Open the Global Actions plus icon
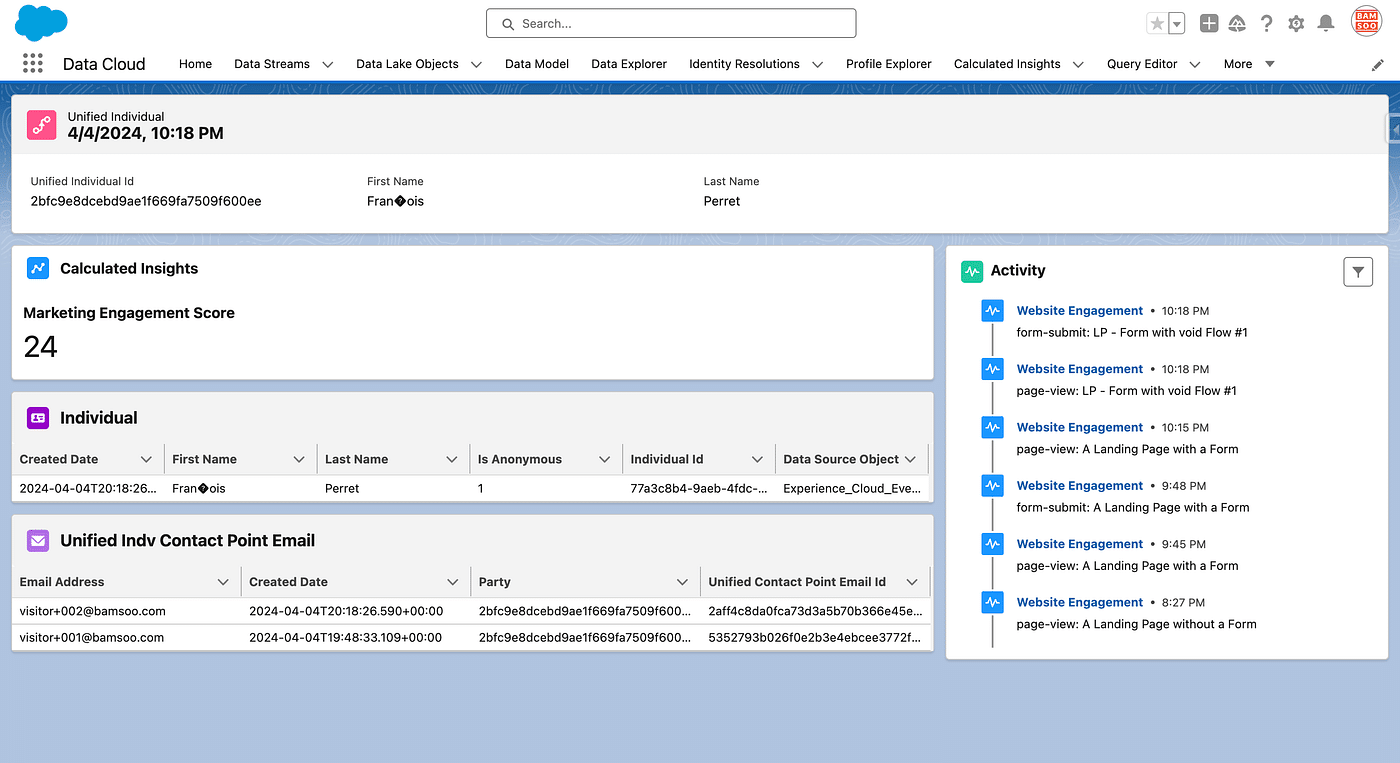Screen dimensions: 1400x763 pyautogui.click(x=1209, y=24)
